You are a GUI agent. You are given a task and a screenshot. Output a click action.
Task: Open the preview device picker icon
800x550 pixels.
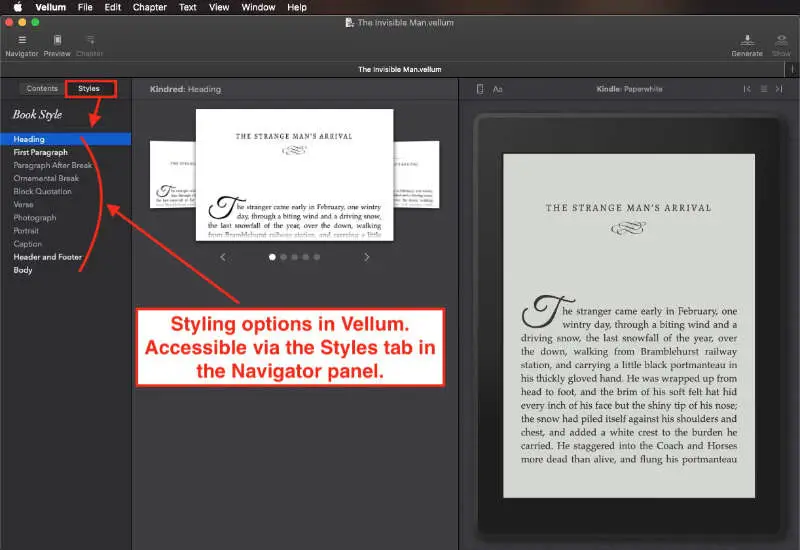[x=480, y=89]
